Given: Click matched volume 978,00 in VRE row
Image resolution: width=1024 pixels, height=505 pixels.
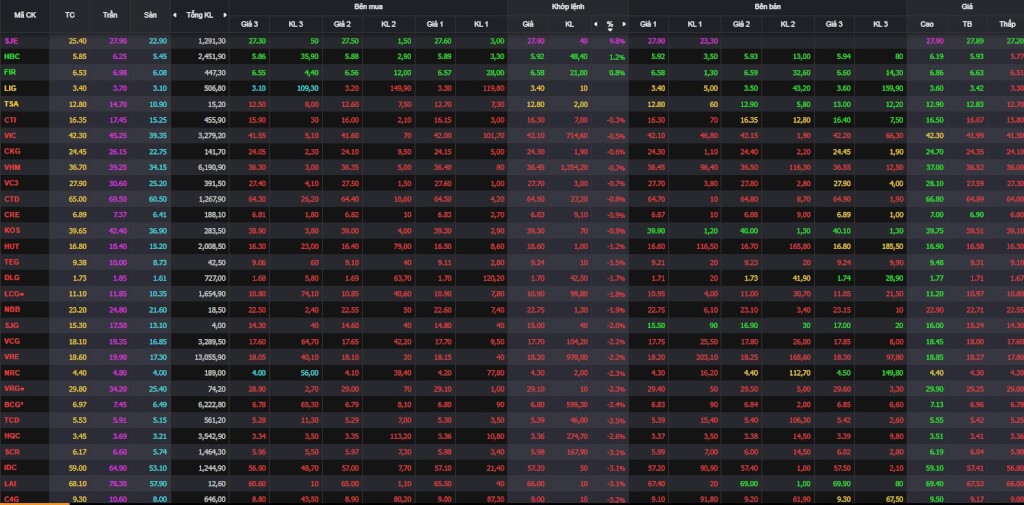Looking at the screenshot, I should tap(576, 357).
